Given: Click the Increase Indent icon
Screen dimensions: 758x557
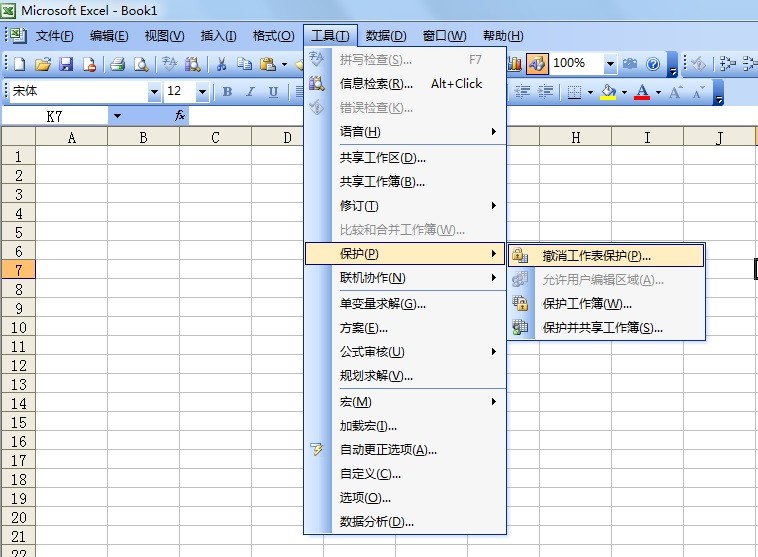Looking at the screenshot, I should 545,91.
